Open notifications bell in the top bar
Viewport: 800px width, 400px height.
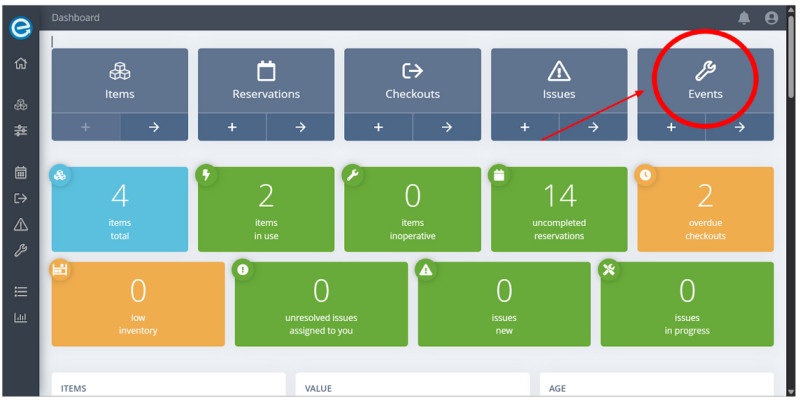coord(744,18)
